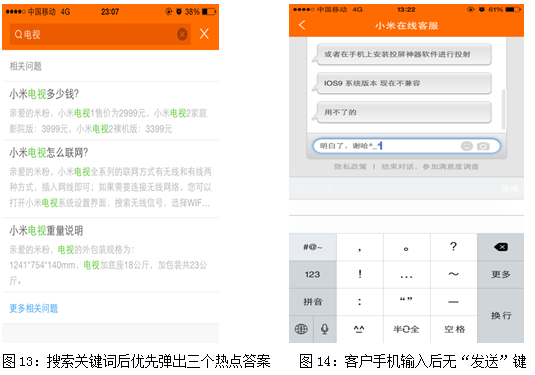
Task: Clear the search text with circled X icon
Action: coord(182,34)
